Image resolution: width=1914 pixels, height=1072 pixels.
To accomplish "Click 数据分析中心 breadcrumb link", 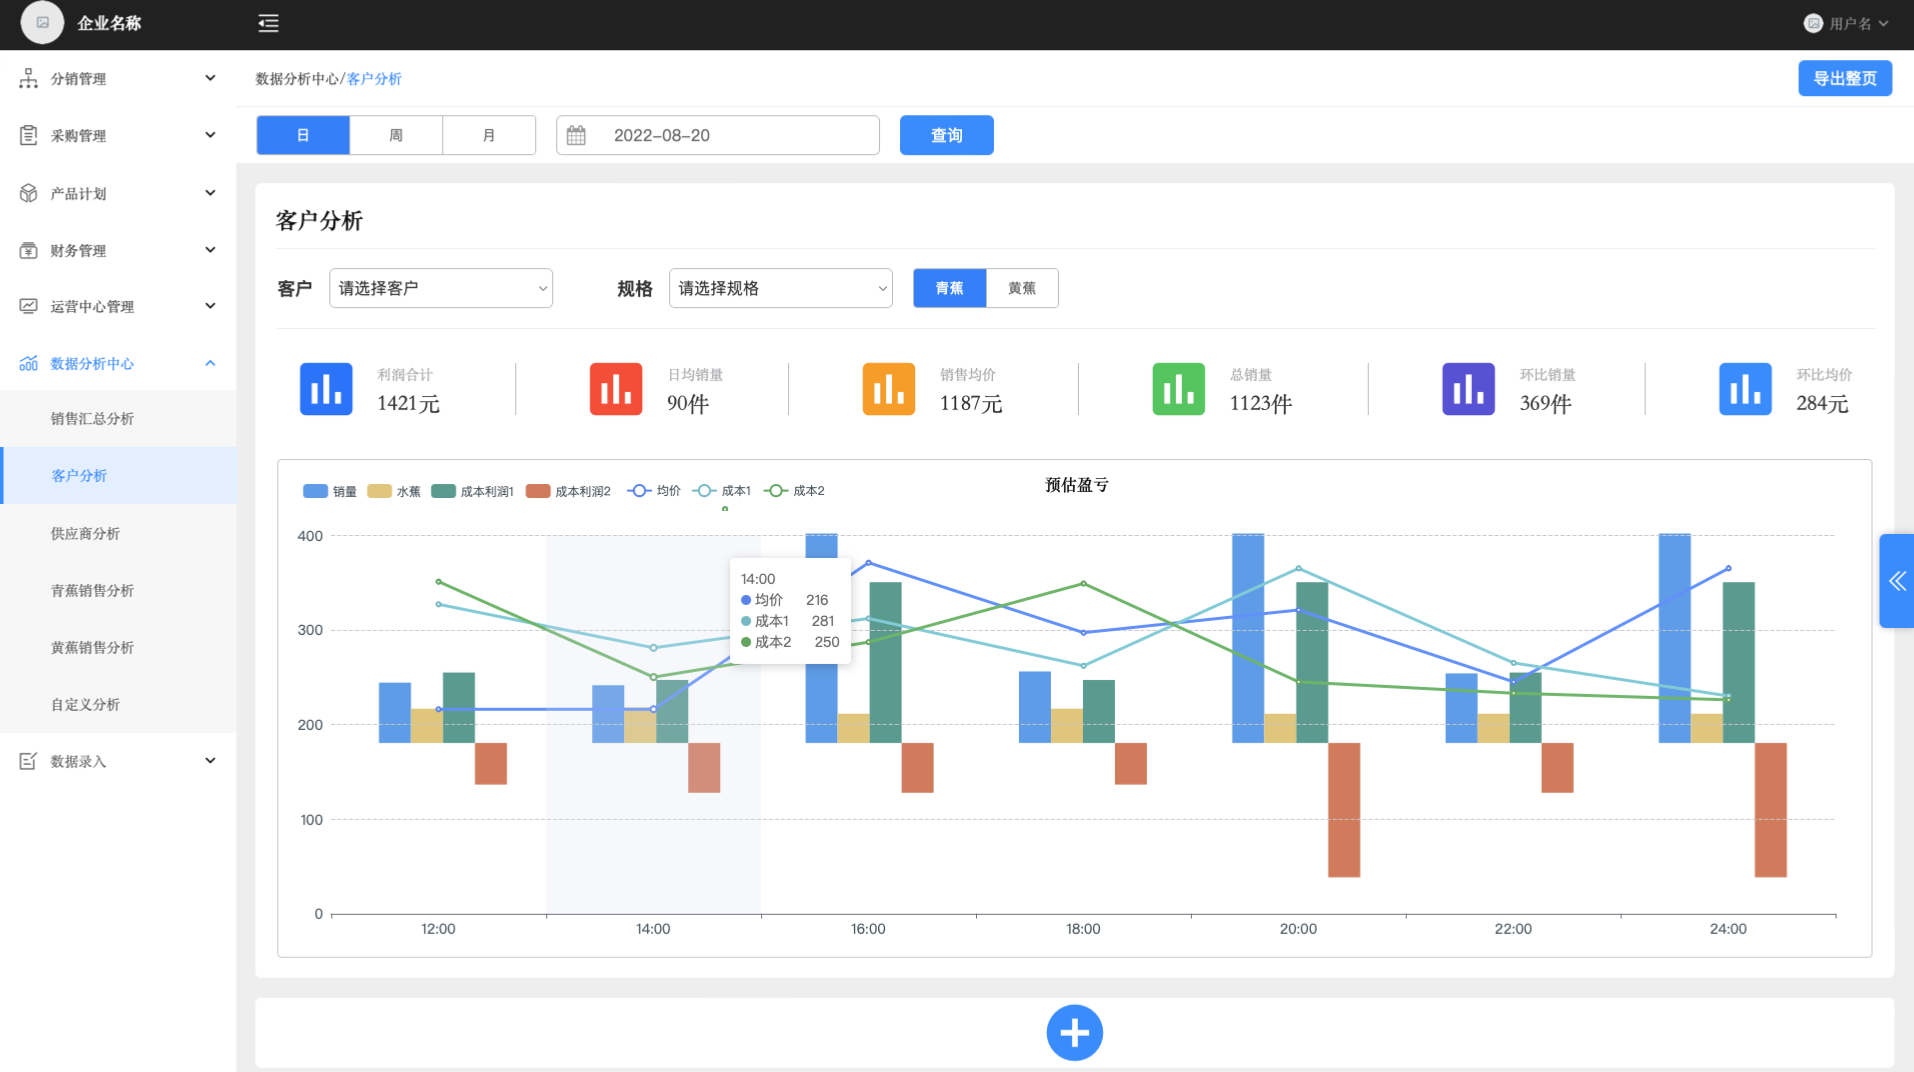I will pyautogui.click(x=297, y=79).
